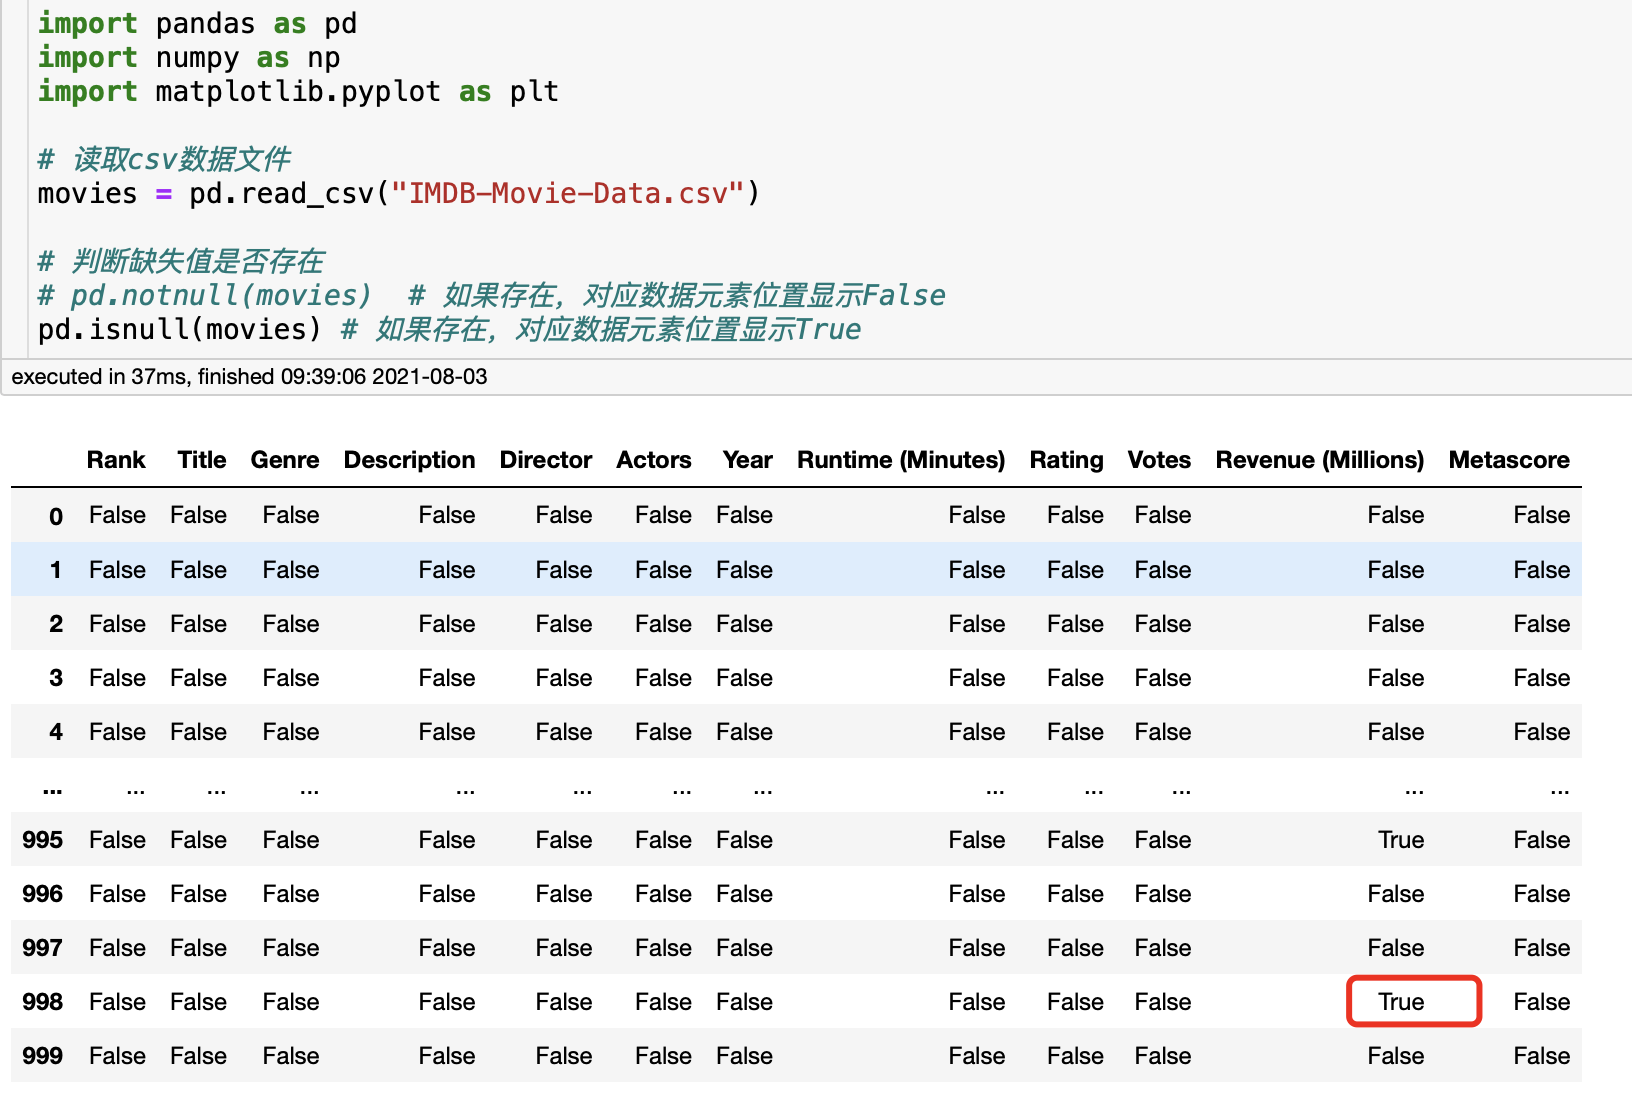Click the Description column header
This screenshot has width=1632, height=1118.
[x=410, y=460]
